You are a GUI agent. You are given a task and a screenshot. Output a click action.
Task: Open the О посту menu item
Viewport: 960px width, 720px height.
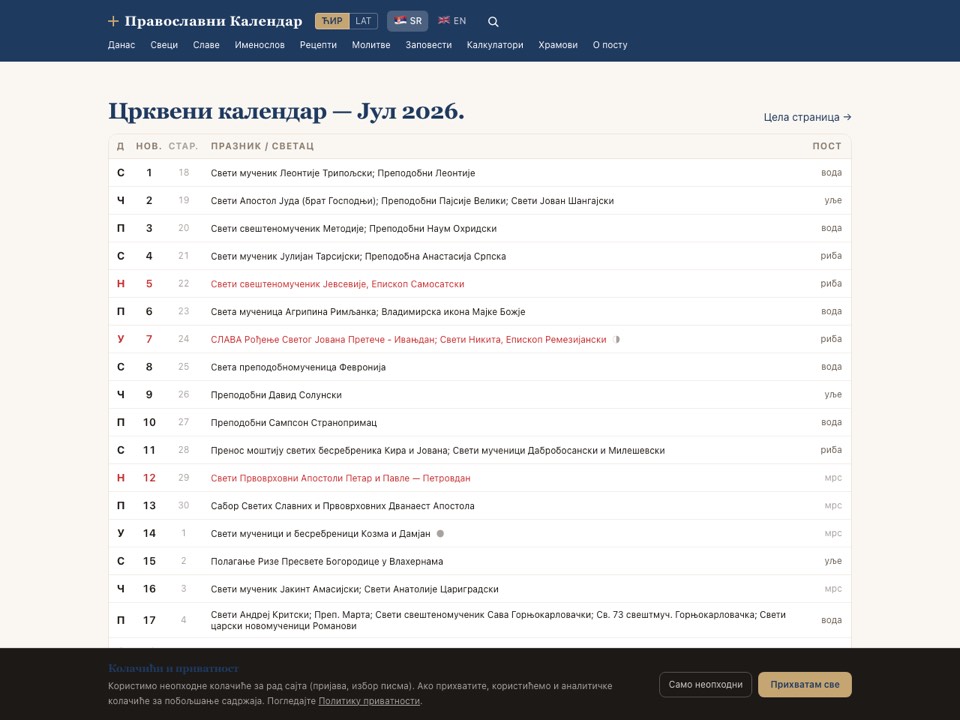coord(610,45)
